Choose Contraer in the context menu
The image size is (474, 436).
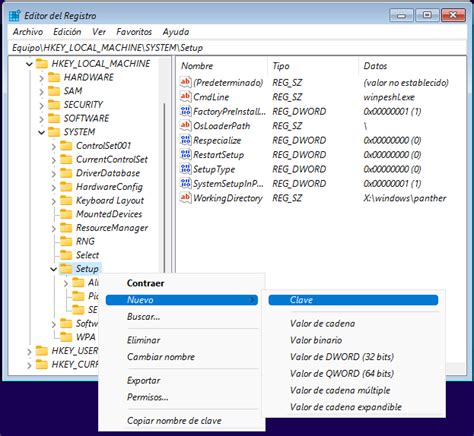point(182,283)
